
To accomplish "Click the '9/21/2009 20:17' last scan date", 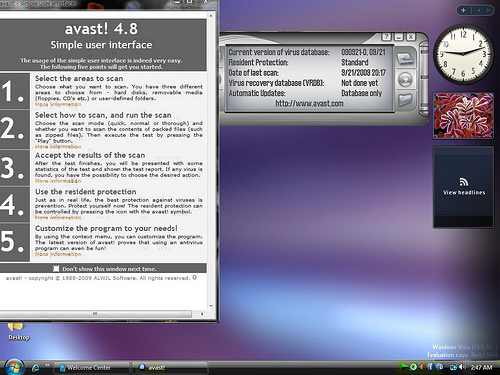I will coord(363,73).
